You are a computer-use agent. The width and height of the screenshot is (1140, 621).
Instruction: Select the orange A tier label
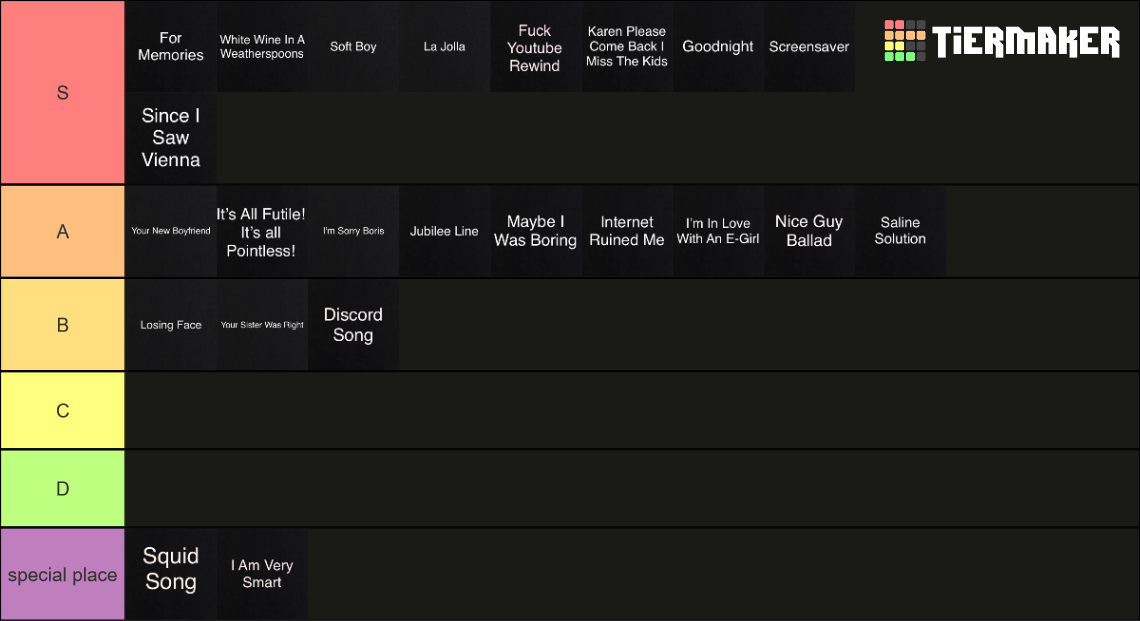63,231
